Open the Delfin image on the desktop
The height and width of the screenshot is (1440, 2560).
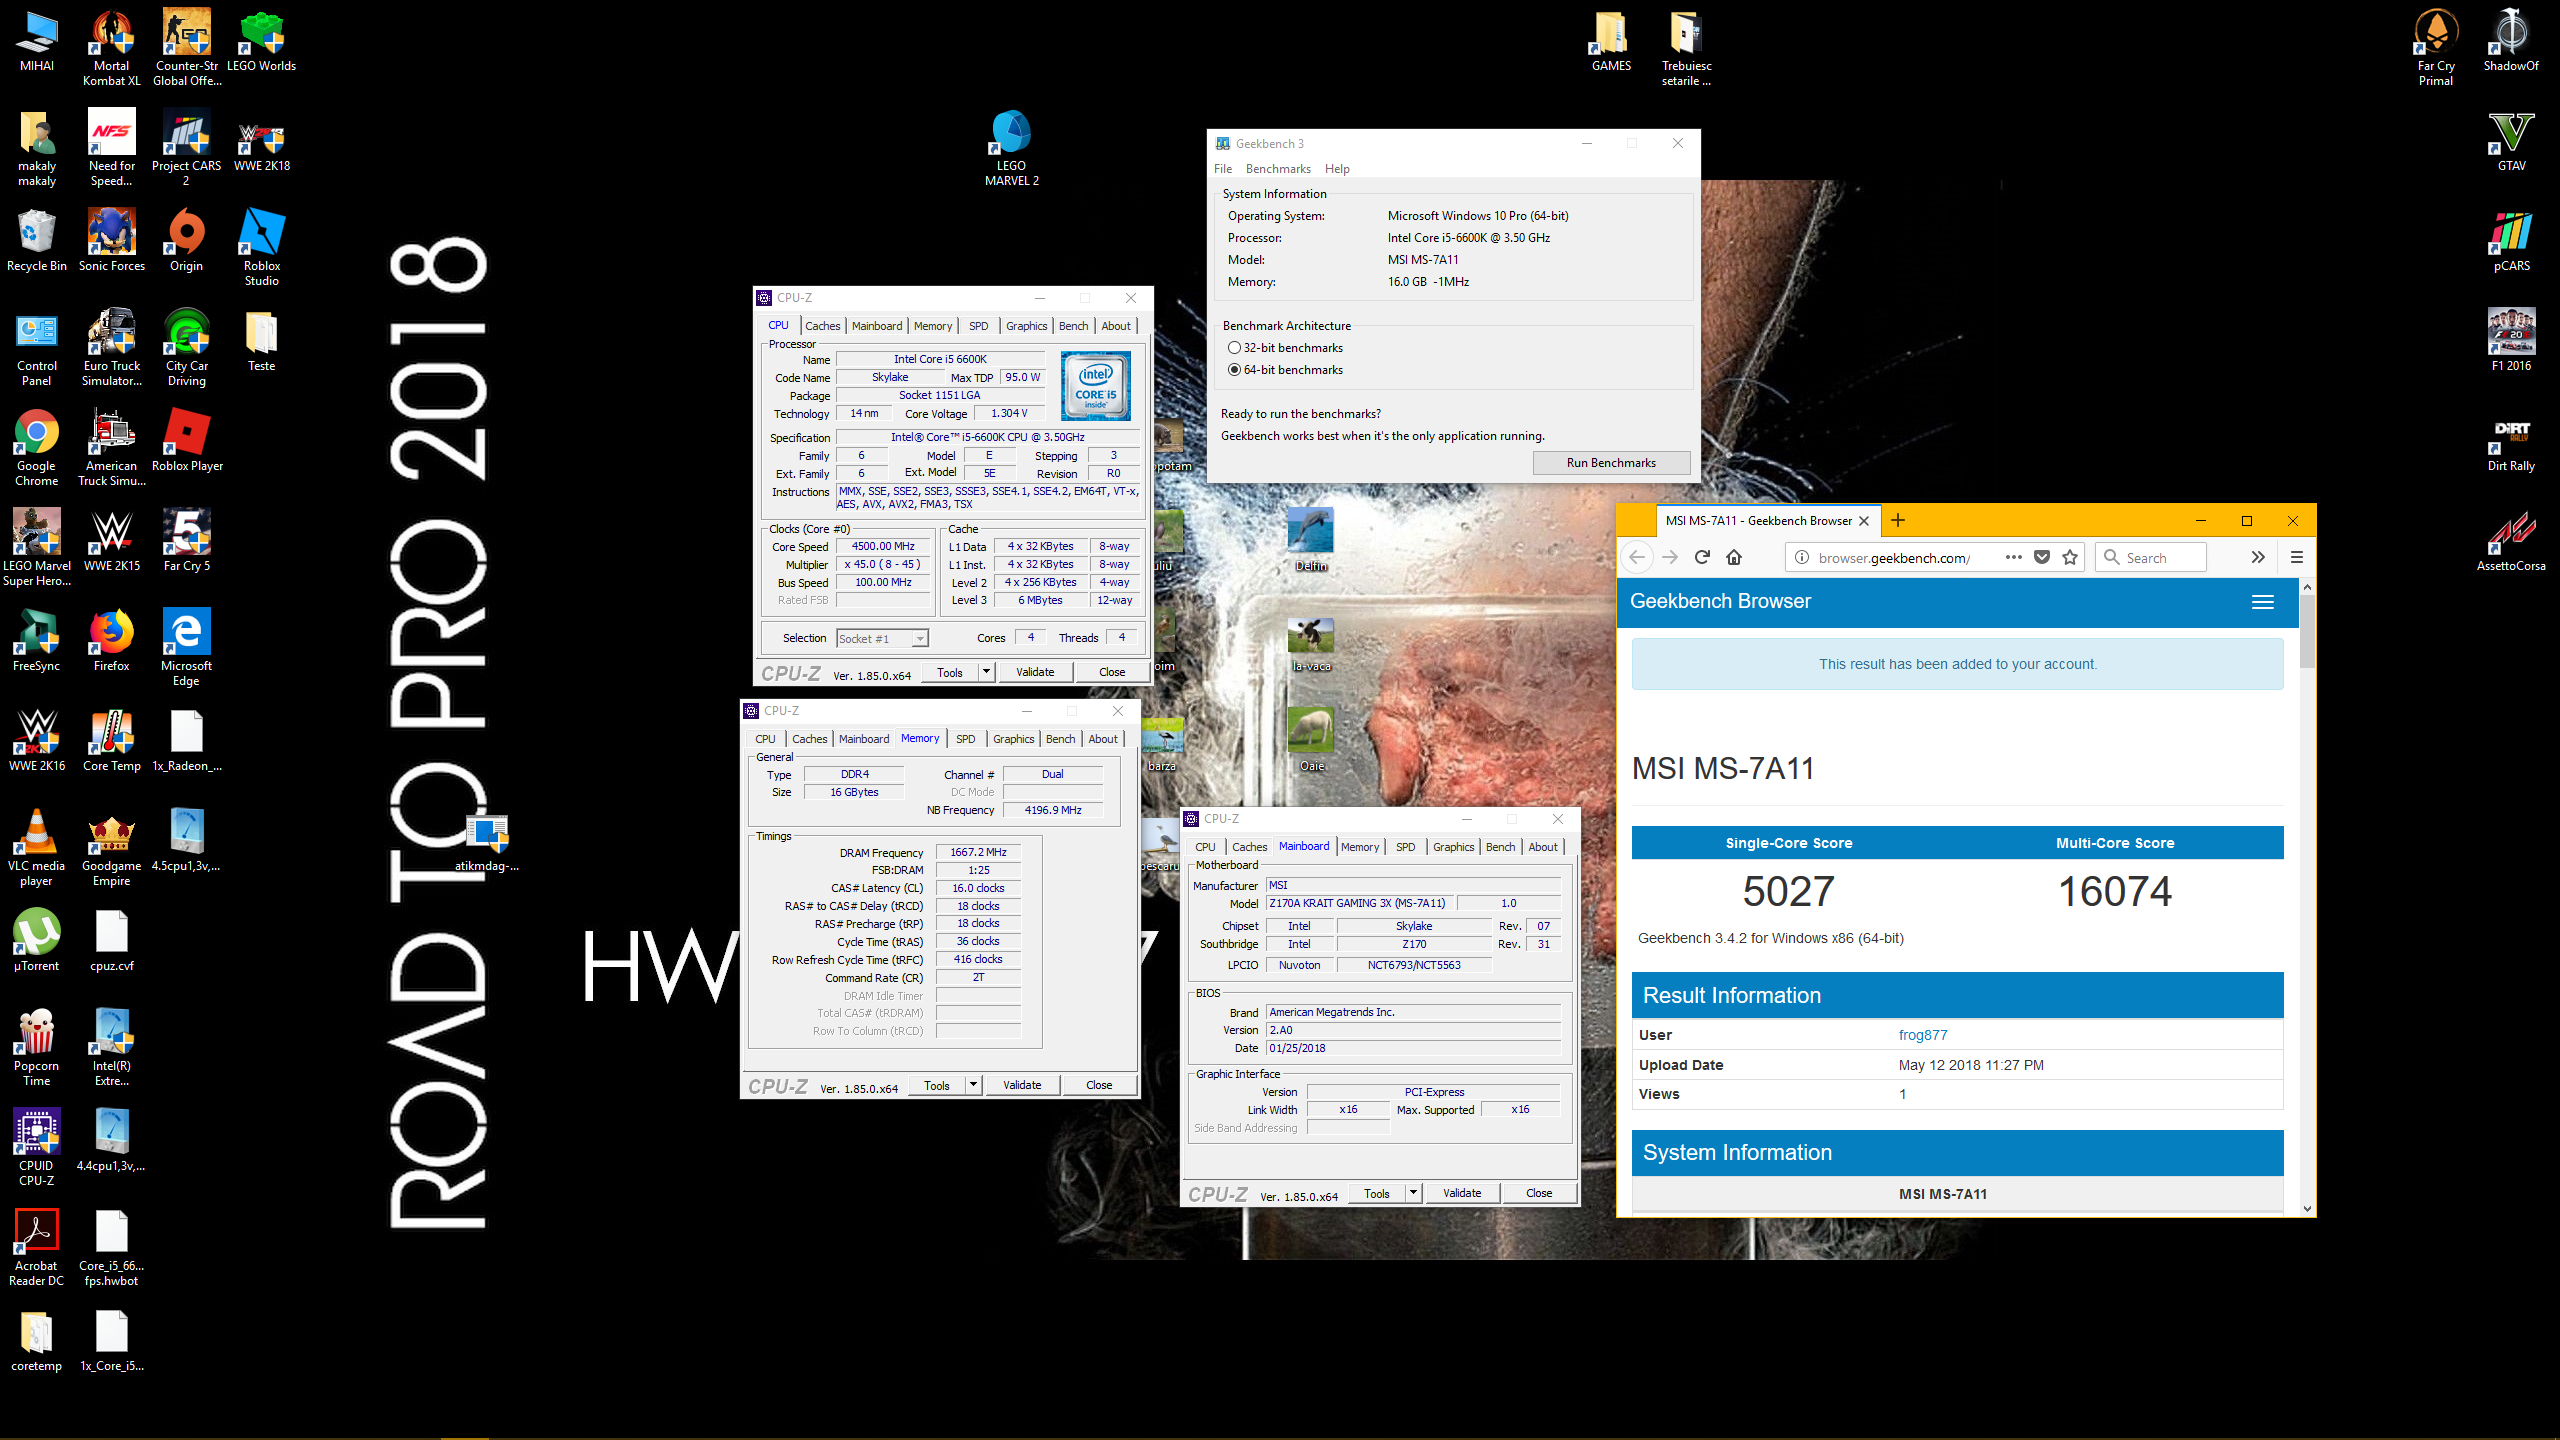pos(1310,540)
